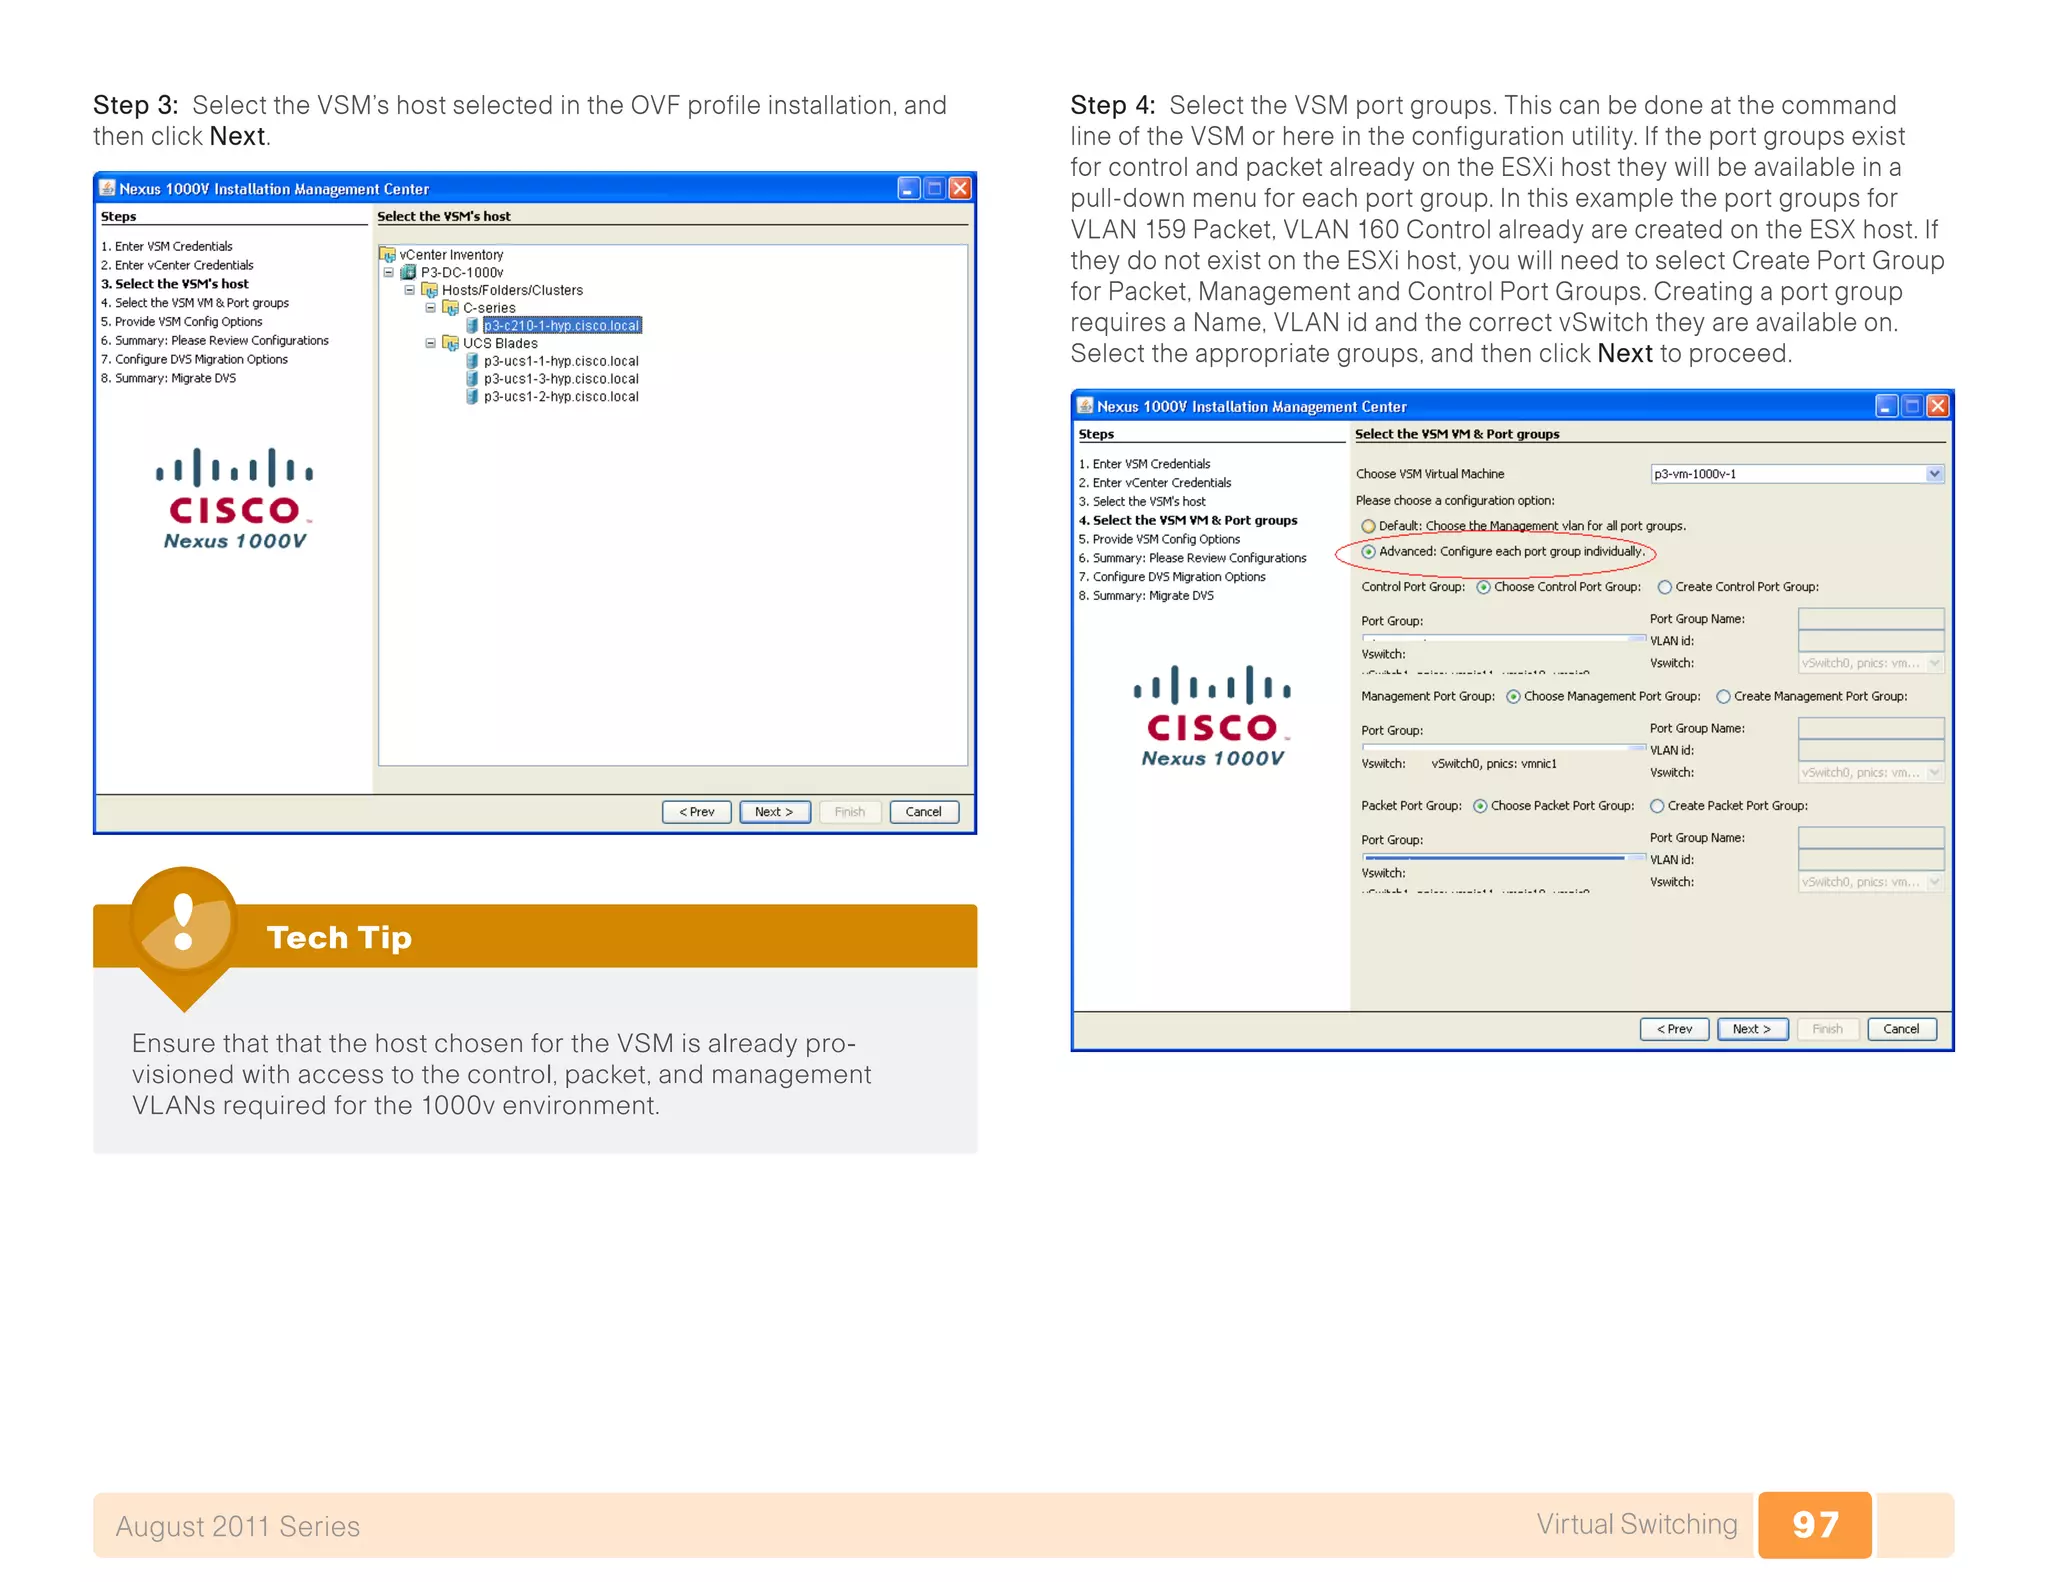The width and height of the screenshot is (2048, 1582).
Task: Close the VSM VM & Port groups window
Action: [1938, 406]
